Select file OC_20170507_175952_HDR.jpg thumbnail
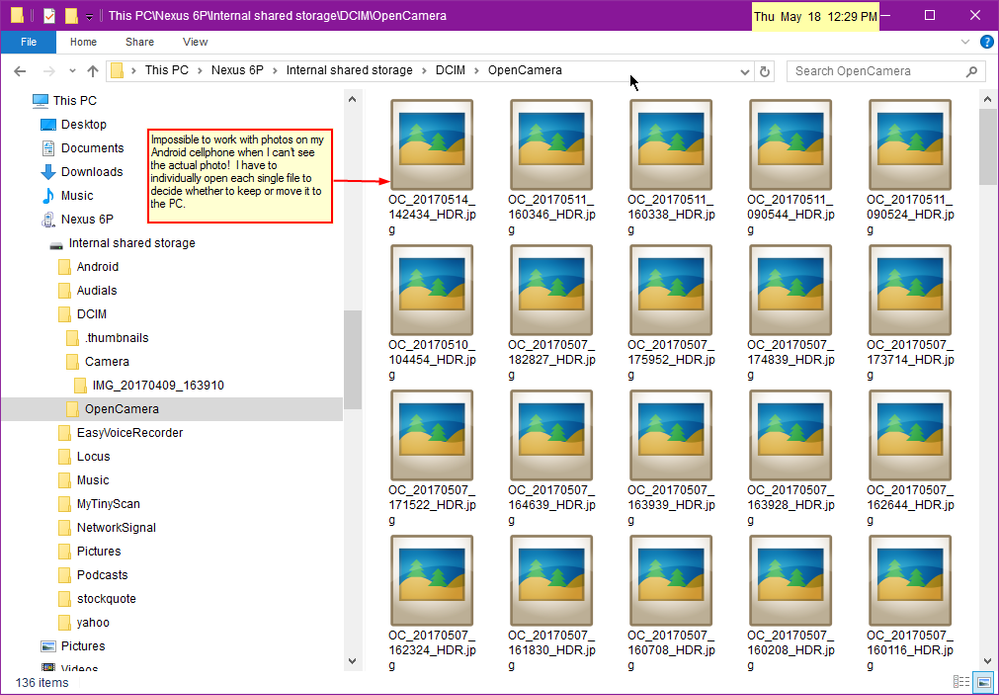 [671, 290]
